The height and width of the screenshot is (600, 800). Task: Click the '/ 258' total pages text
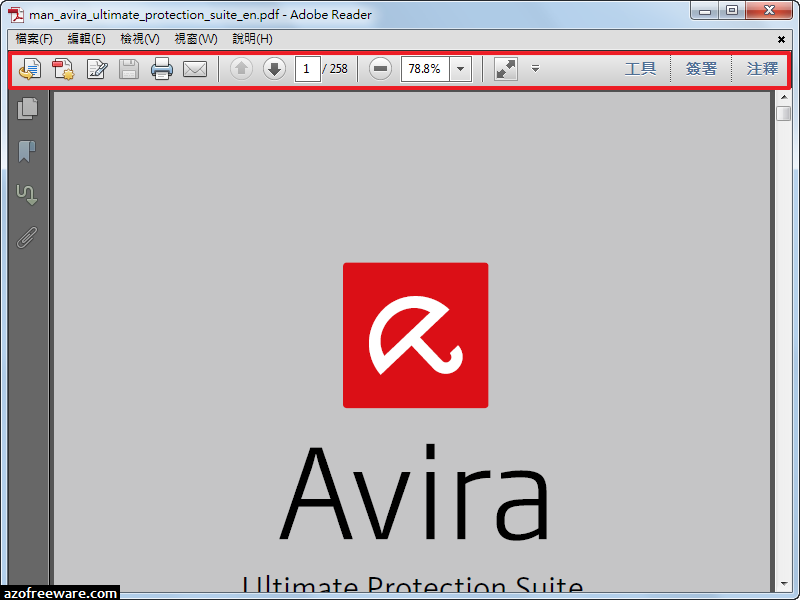tap(335, 69)
